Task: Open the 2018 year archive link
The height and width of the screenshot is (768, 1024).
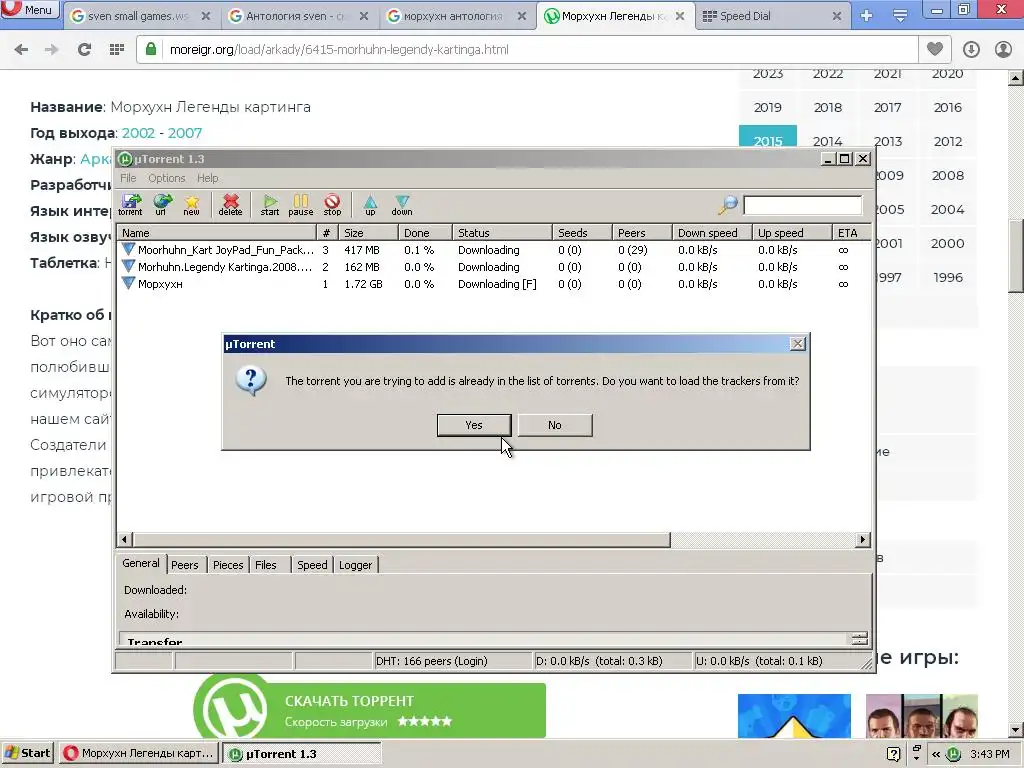Action: pos(827,108)
